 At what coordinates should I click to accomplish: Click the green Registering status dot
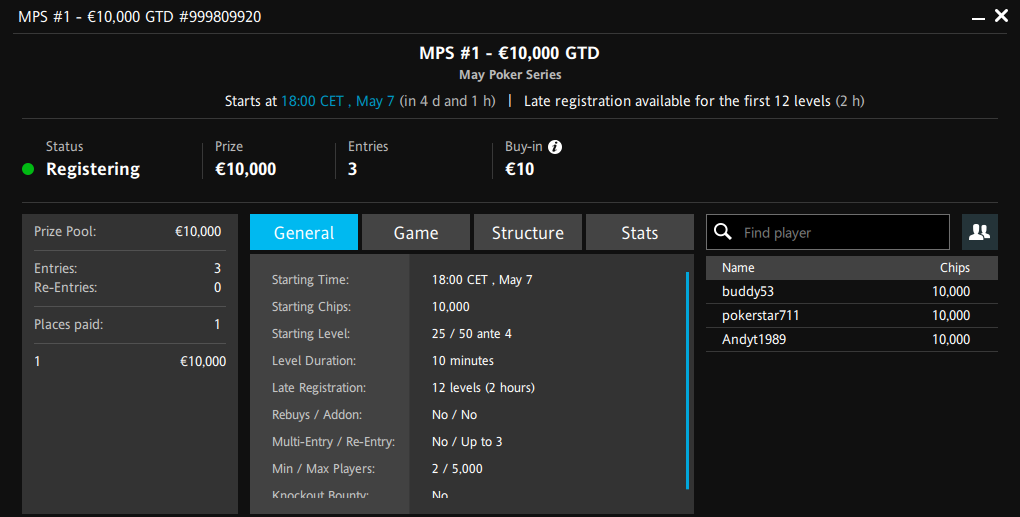pyautogui.click(x=28, y=169)
